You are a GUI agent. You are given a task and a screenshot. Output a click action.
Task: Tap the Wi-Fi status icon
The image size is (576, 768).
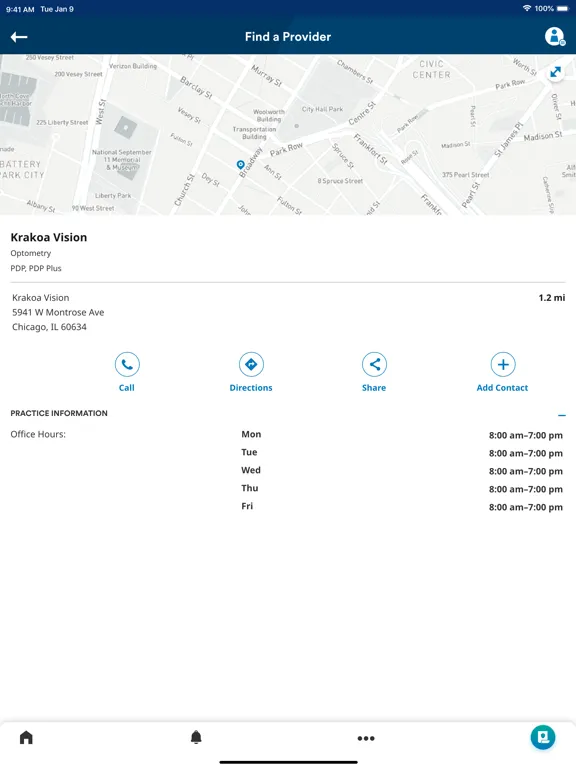(527, 8)
